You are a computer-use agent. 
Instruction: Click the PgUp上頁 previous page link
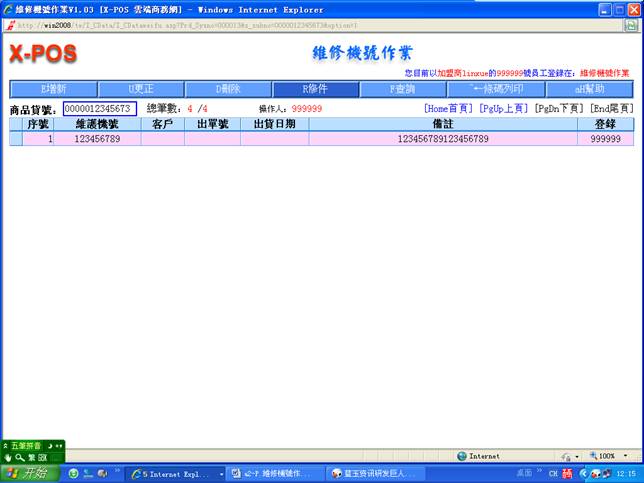point(504,108)
